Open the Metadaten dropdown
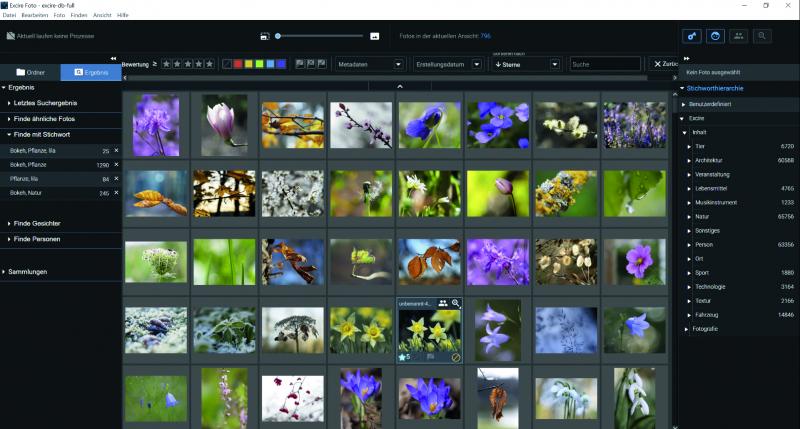Image resolution: width=800 pixels, height=429 pixels. (x=368, y=64)
